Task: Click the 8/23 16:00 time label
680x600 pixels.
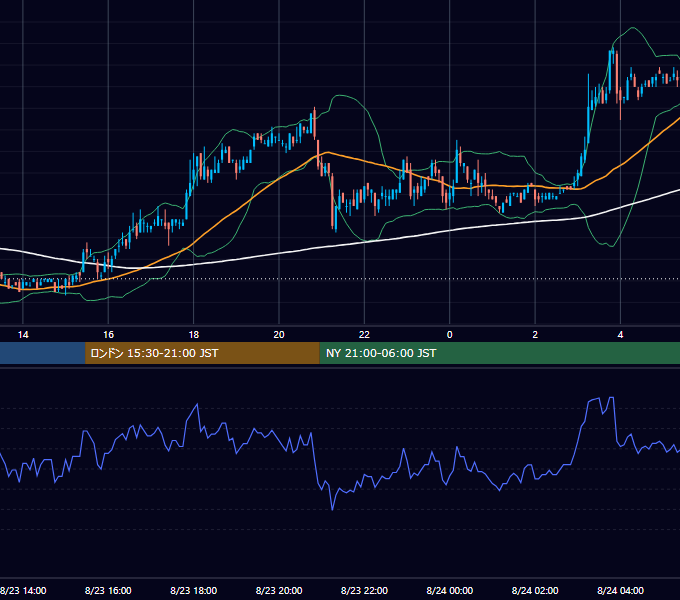Action: 108,590
